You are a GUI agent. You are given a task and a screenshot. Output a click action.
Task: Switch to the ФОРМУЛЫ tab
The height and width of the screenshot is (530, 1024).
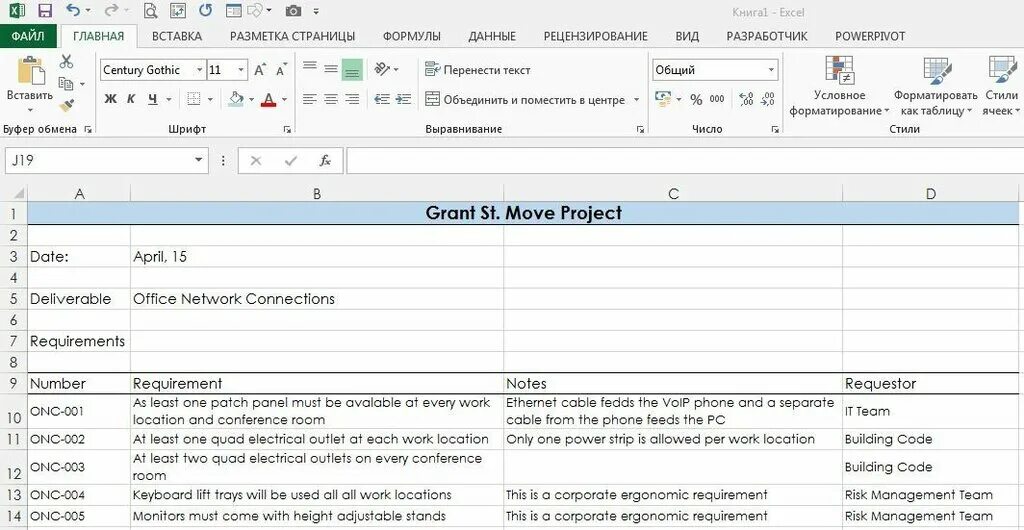click(x=411, y=37)
